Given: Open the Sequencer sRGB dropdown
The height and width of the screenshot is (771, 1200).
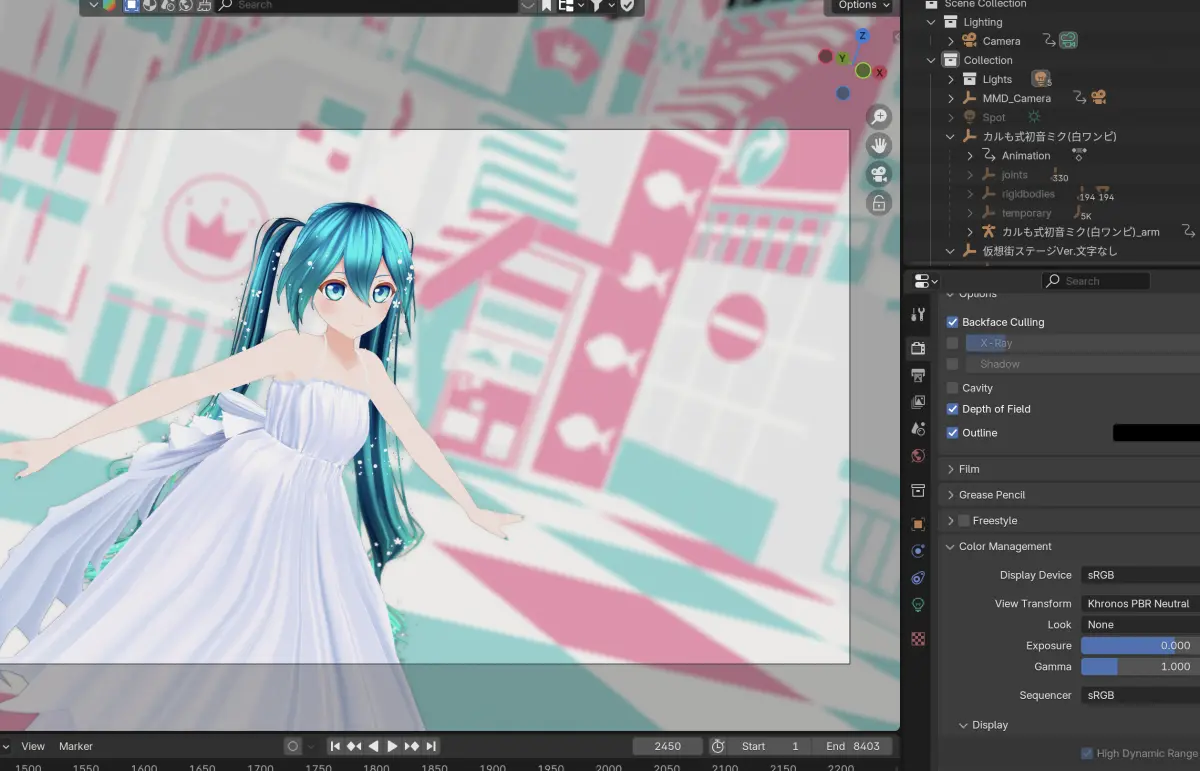Looking at the screenshot, I should [x=1140, y=695].
